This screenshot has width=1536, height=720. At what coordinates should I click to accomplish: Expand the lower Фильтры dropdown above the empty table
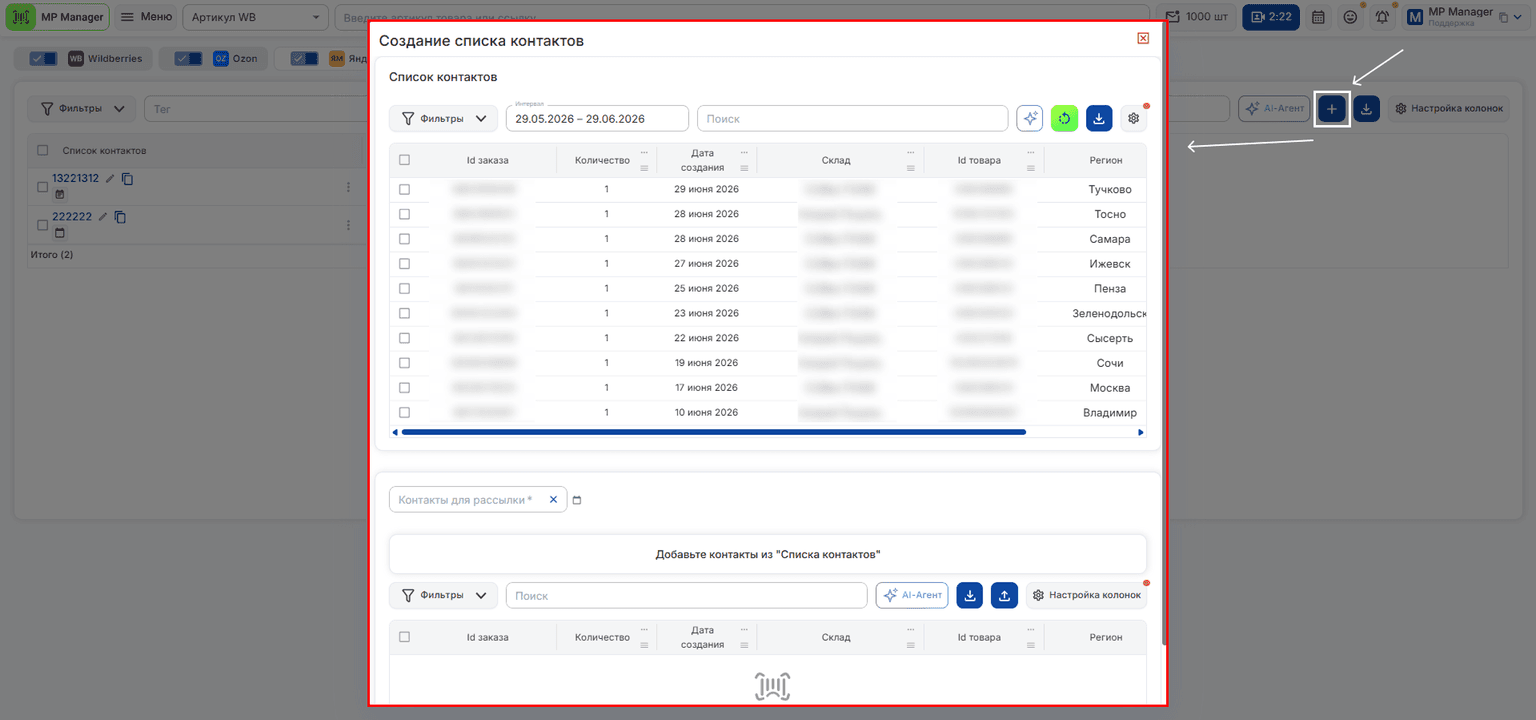tap(443, 595)
